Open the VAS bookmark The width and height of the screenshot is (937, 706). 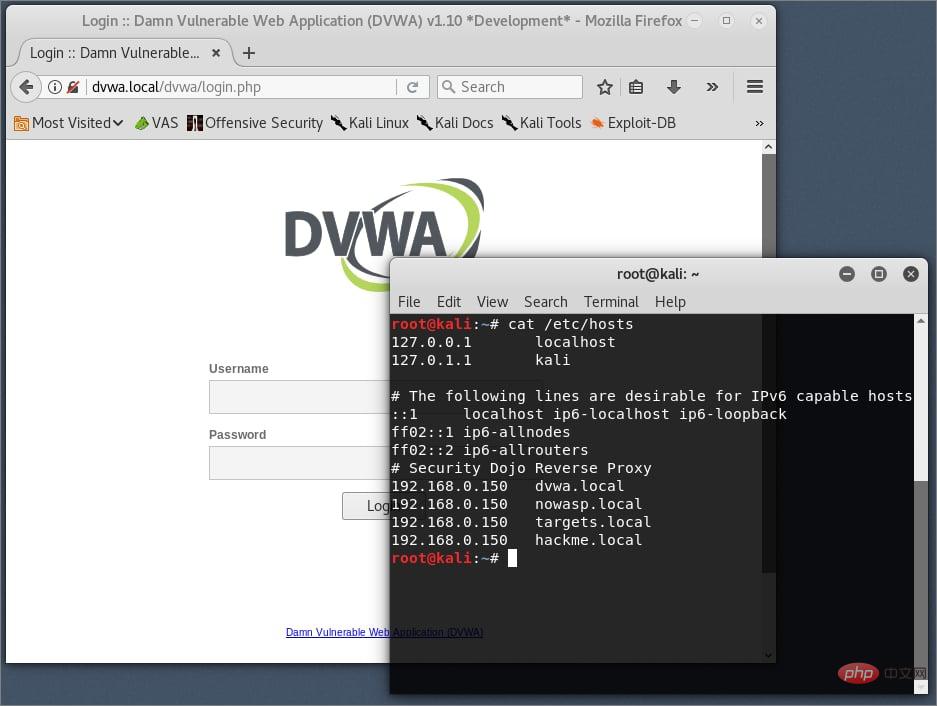click(157, 123)
